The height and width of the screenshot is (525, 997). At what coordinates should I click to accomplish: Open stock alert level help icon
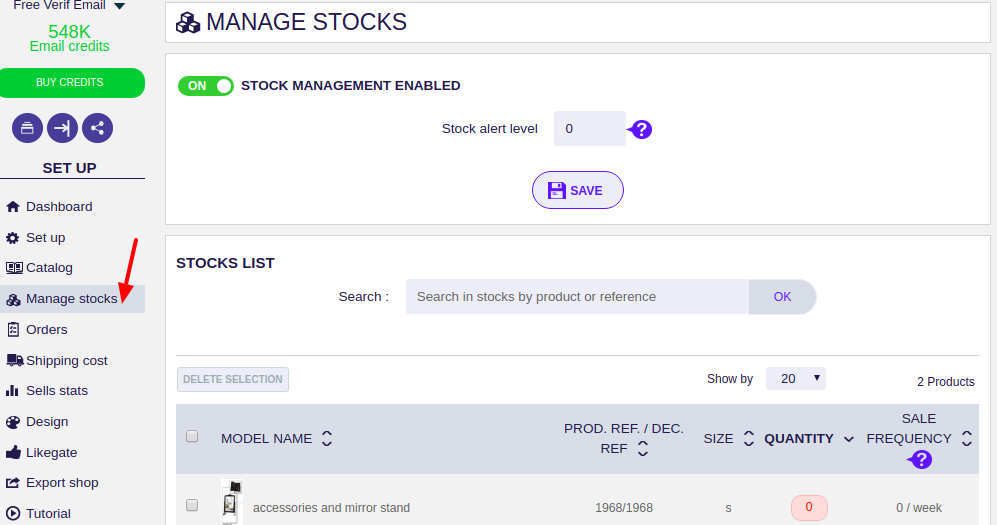click(x=641, y=130)
